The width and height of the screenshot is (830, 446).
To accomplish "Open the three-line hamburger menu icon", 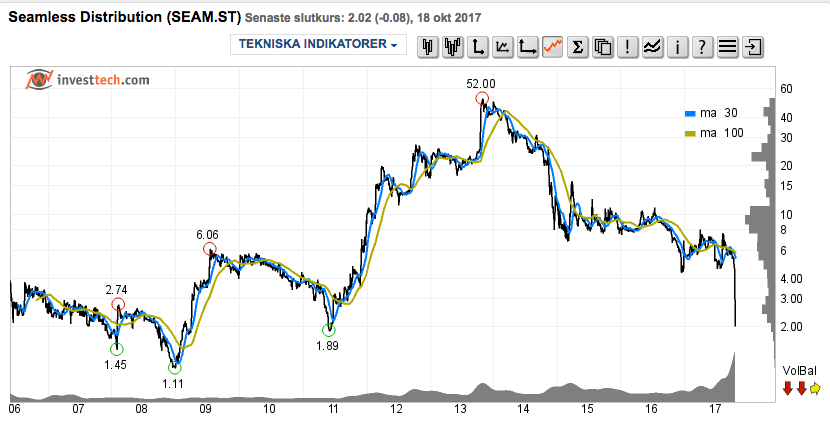I will pyautogui.click(x=727, y=47).
